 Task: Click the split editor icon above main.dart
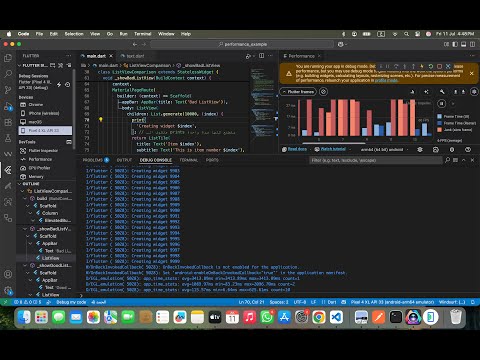(x=262, y=56)
